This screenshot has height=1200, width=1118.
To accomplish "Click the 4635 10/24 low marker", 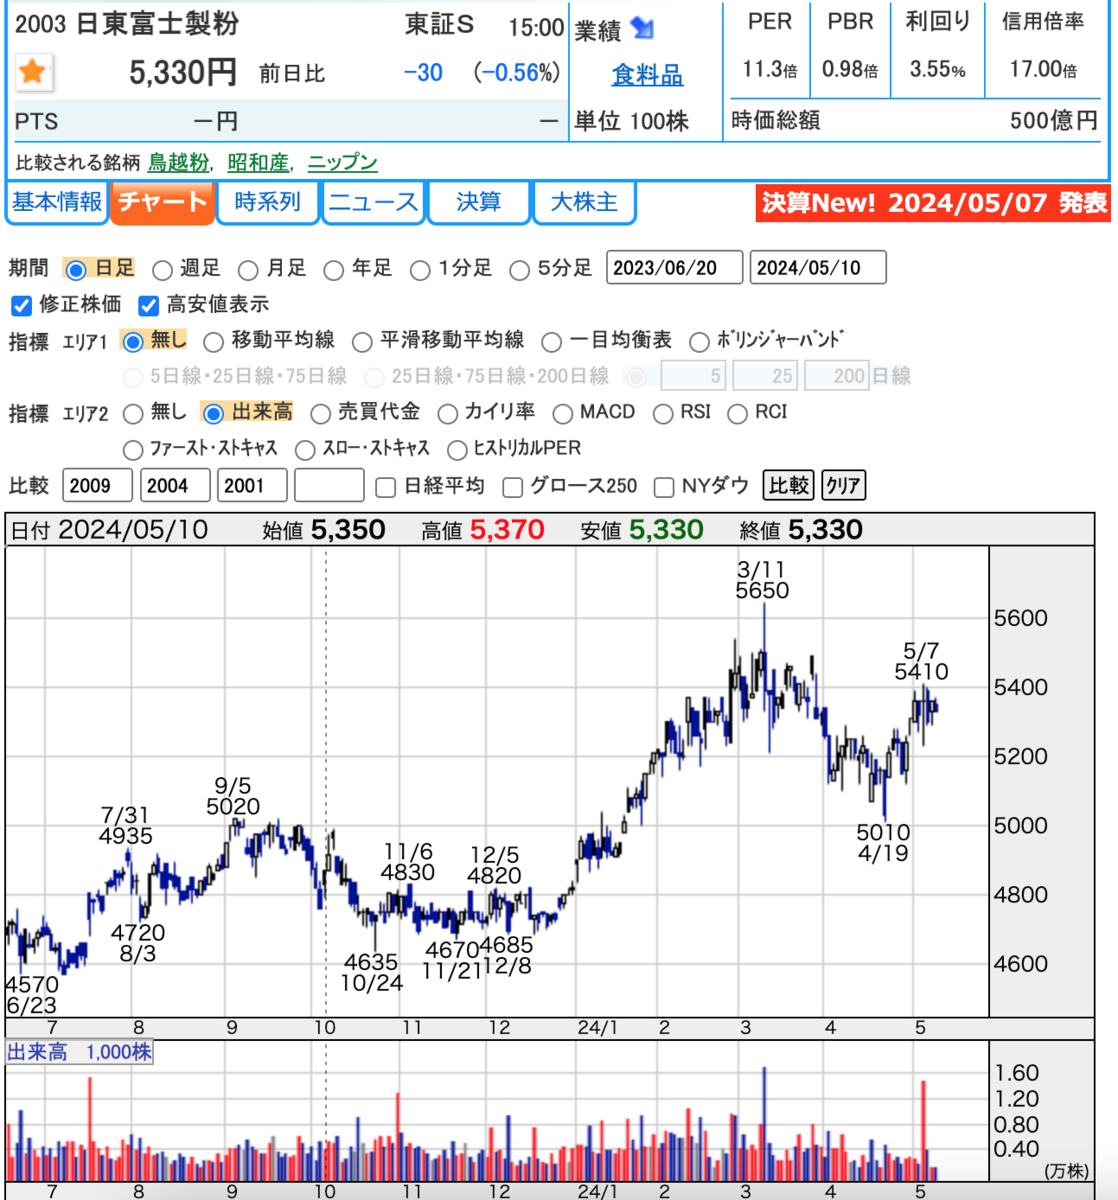I will [371, 972].
